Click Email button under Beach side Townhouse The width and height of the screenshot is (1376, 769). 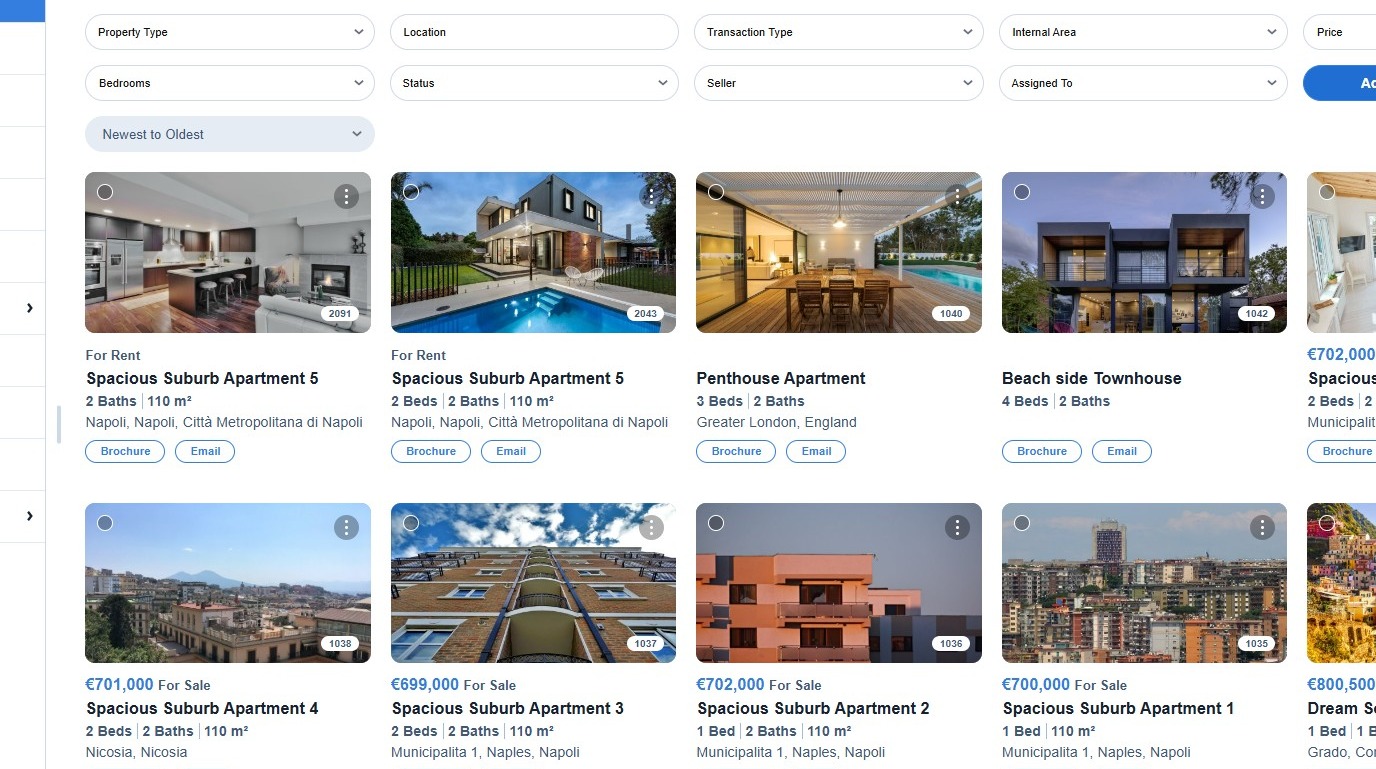coord(1121,451)
